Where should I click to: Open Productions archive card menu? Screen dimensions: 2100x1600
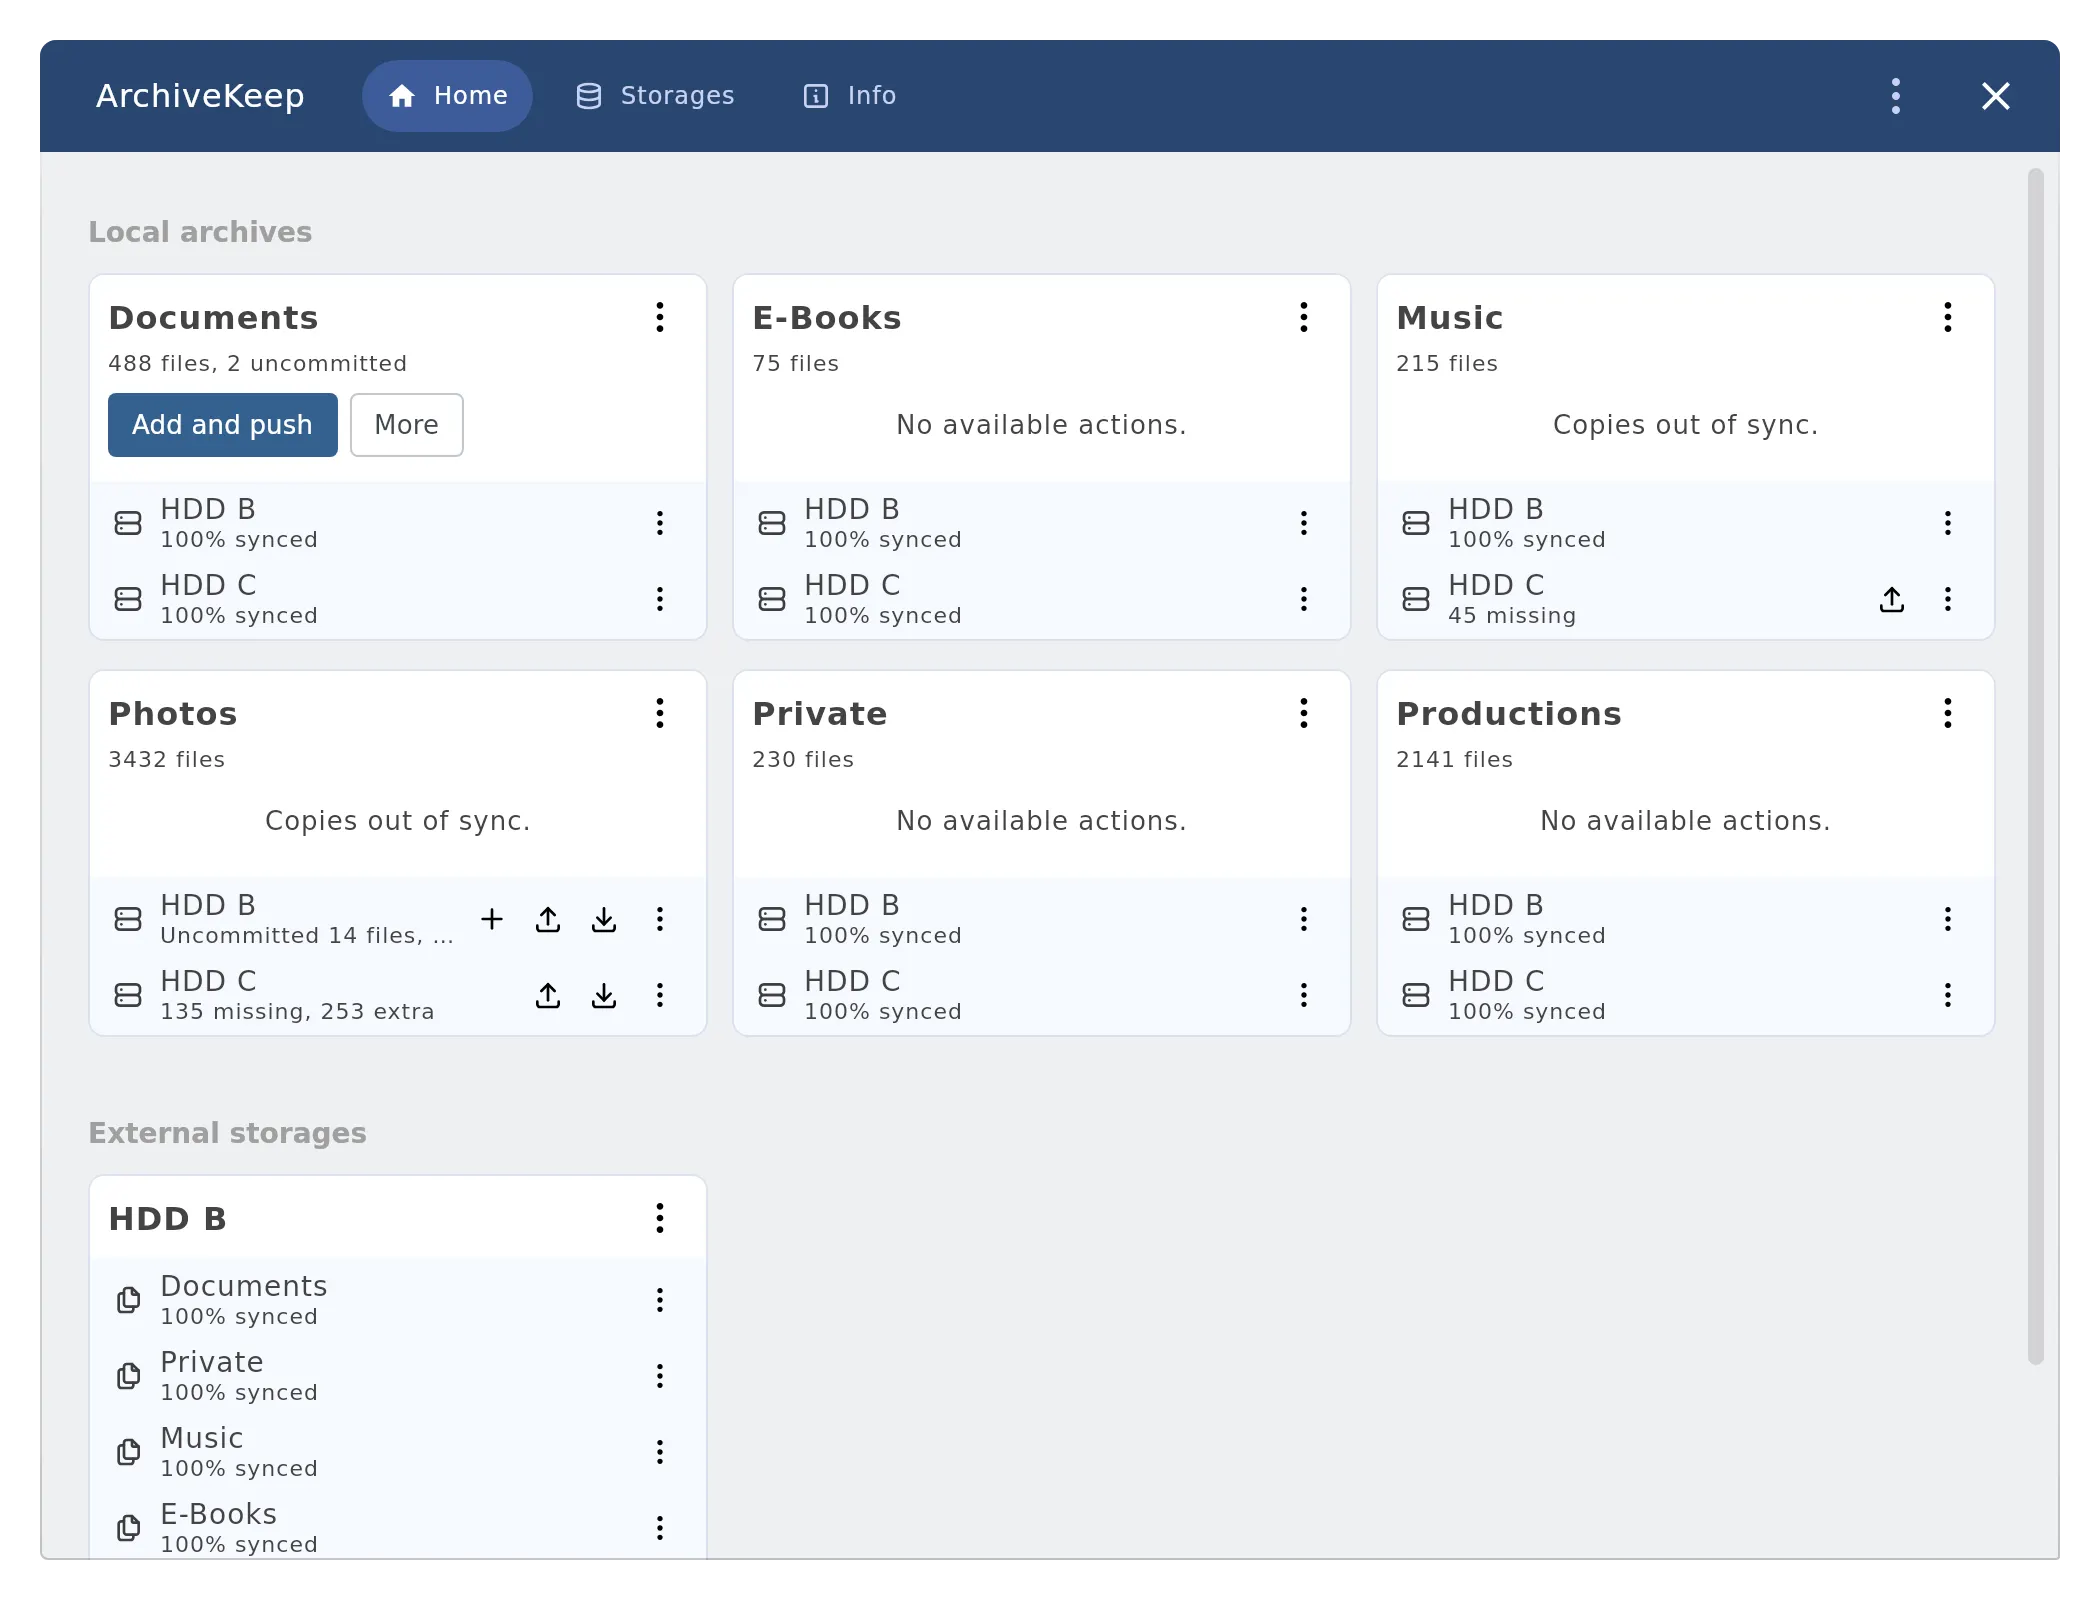[x=1947, y=713]
